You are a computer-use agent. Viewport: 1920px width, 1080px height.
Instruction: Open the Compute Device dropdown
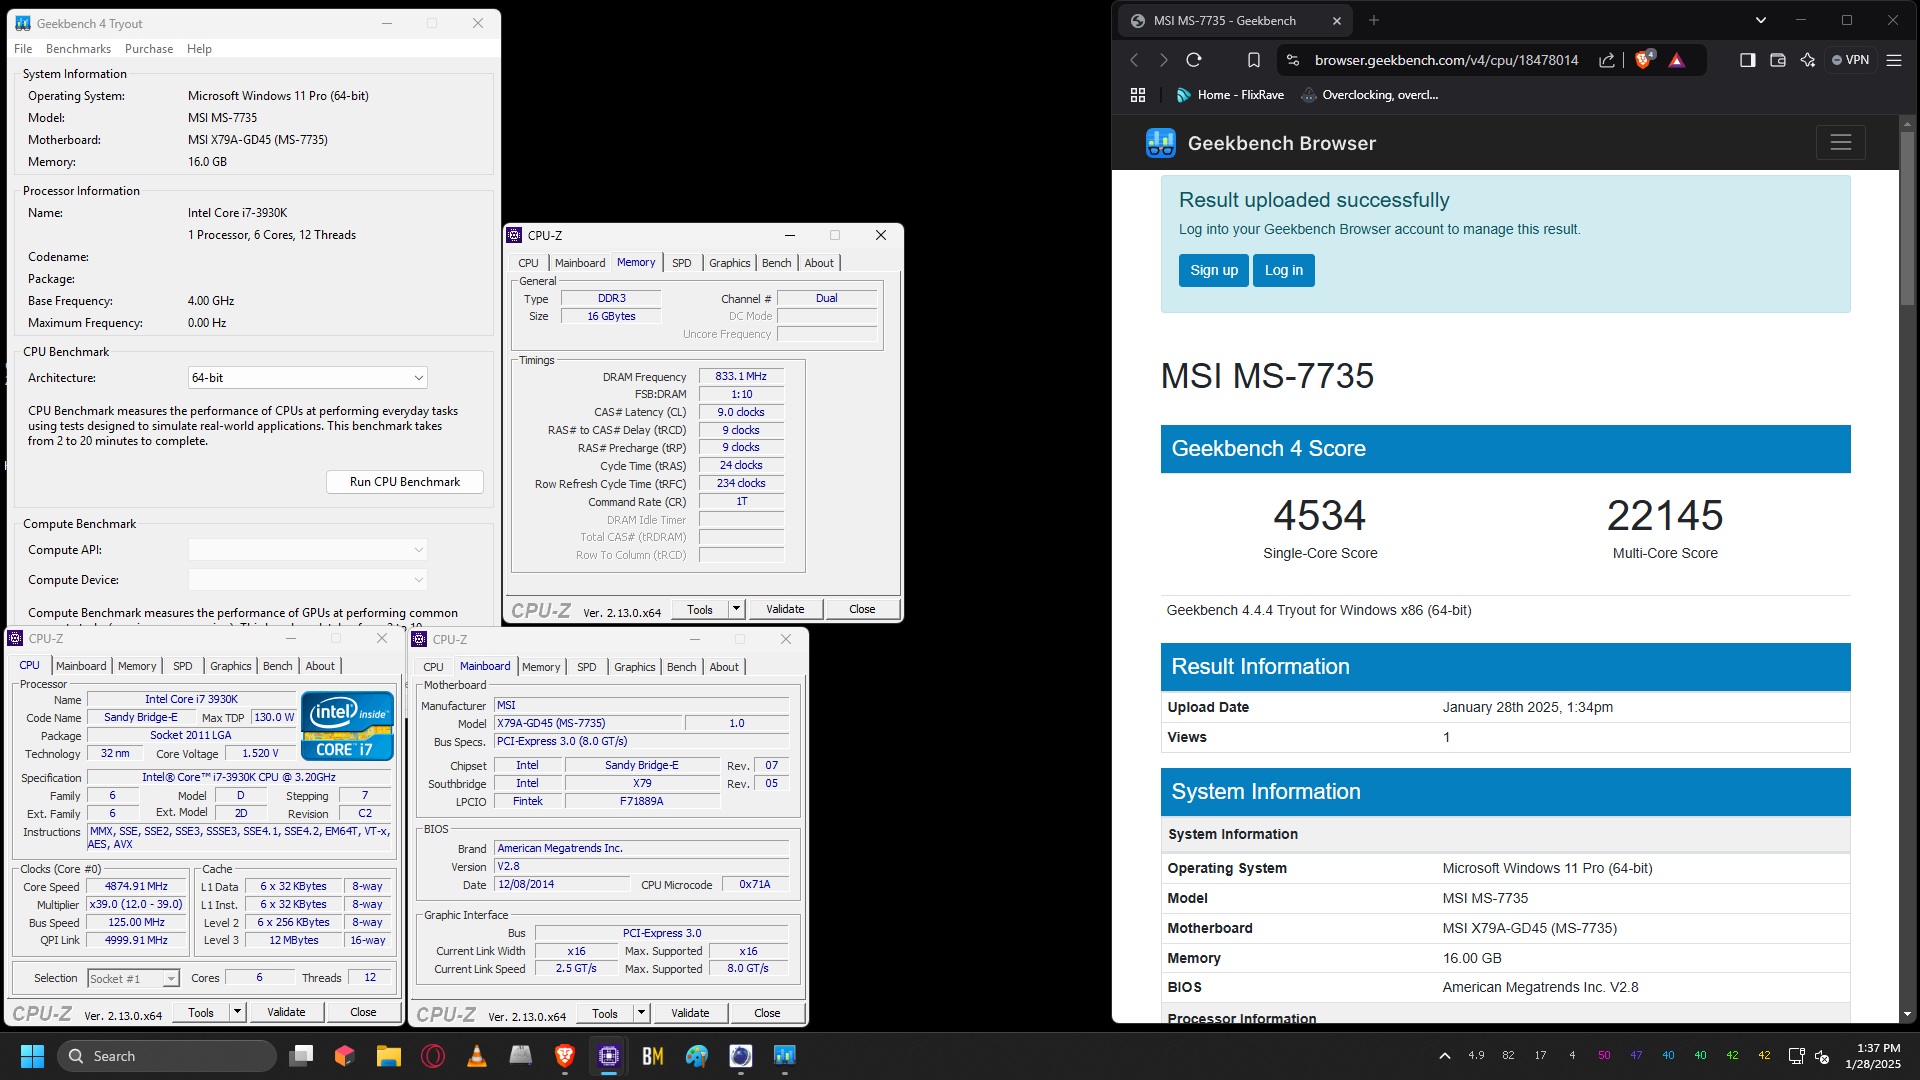[308, 580]
